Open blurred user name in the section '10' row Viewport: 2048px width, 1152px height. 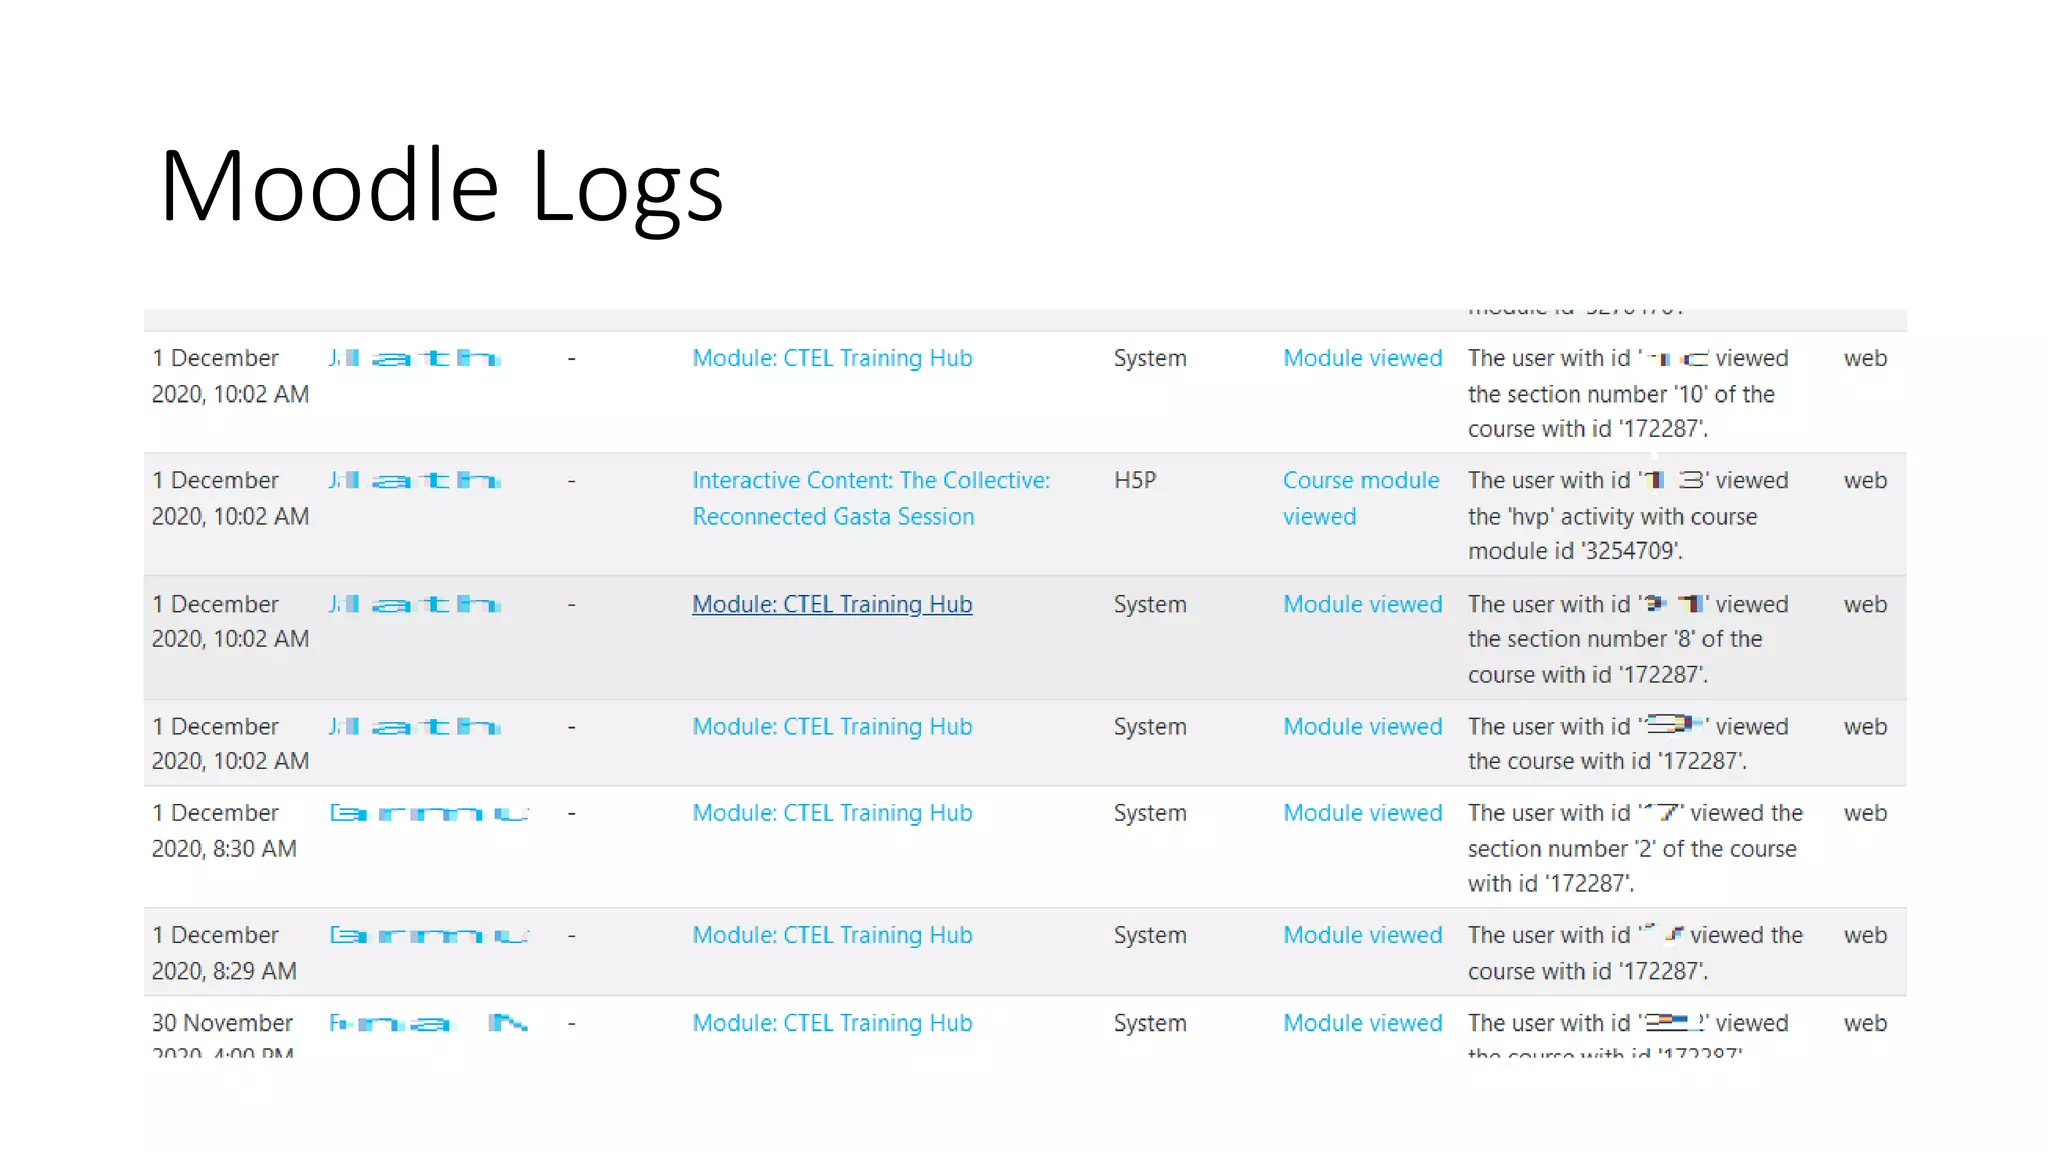(x=415, y=358)
